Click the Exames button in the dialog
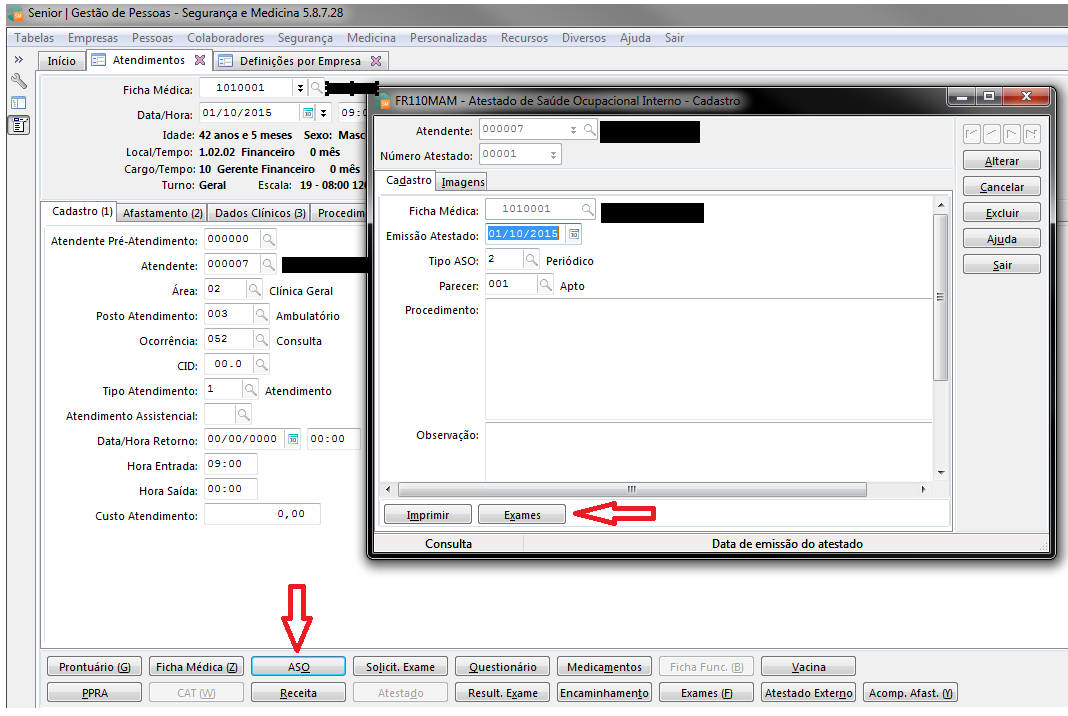Image resolution: width=1068 pixels, height=716 pixels. pos(522,515)
